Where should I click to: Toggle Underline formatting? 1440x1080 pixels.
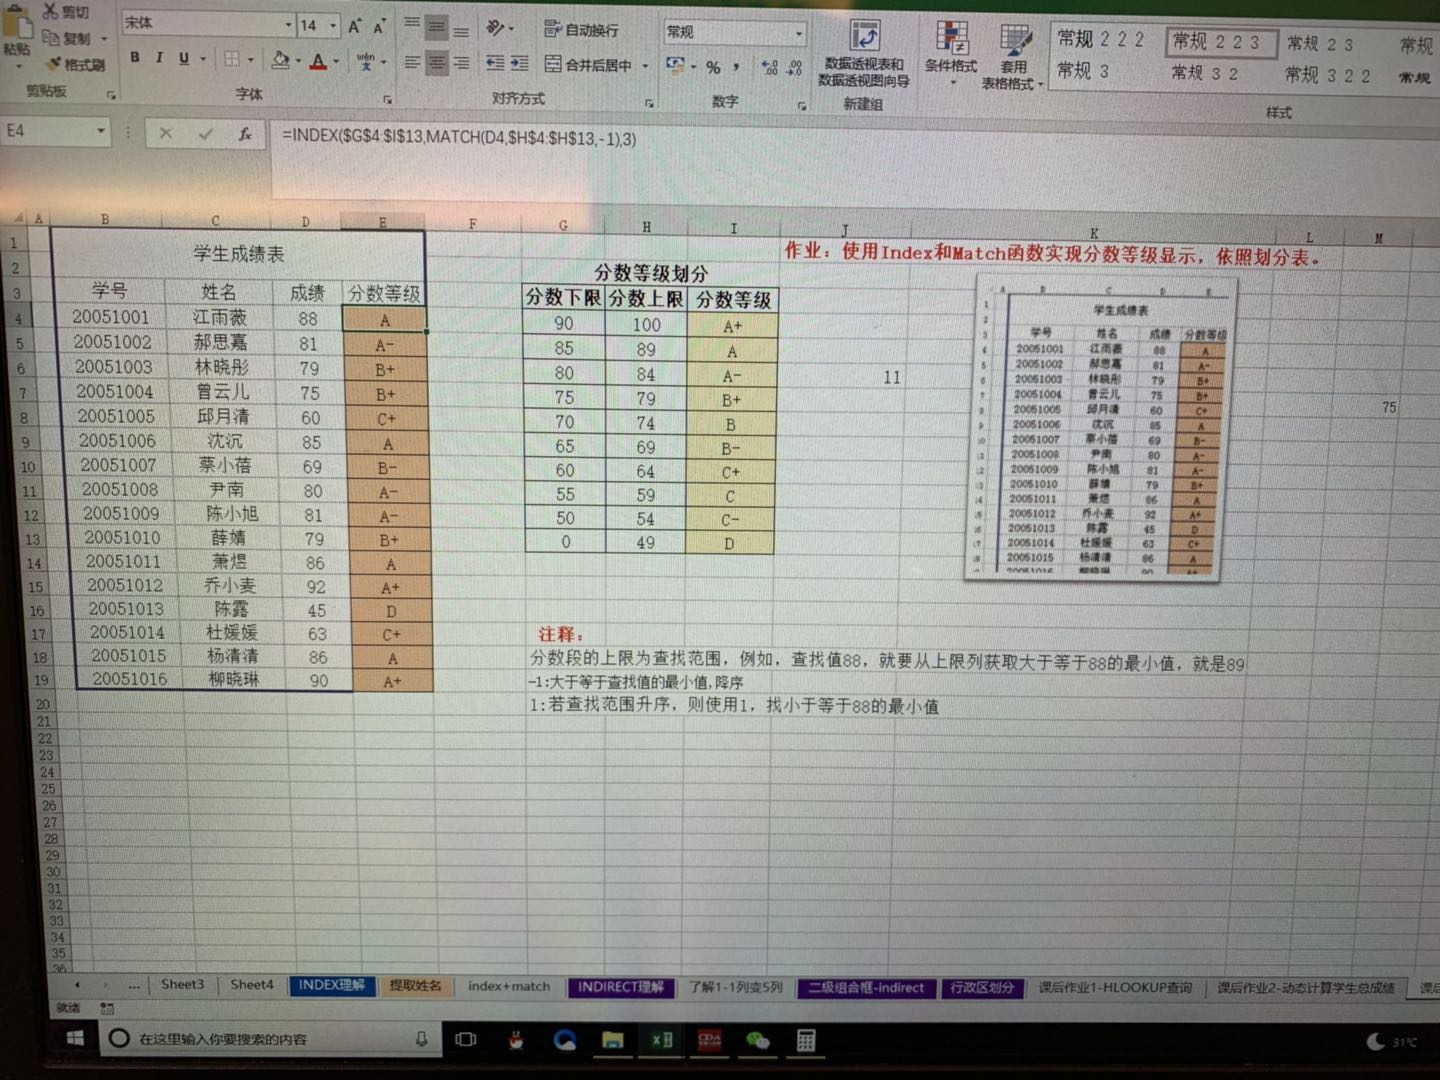[x=184, y=59]
